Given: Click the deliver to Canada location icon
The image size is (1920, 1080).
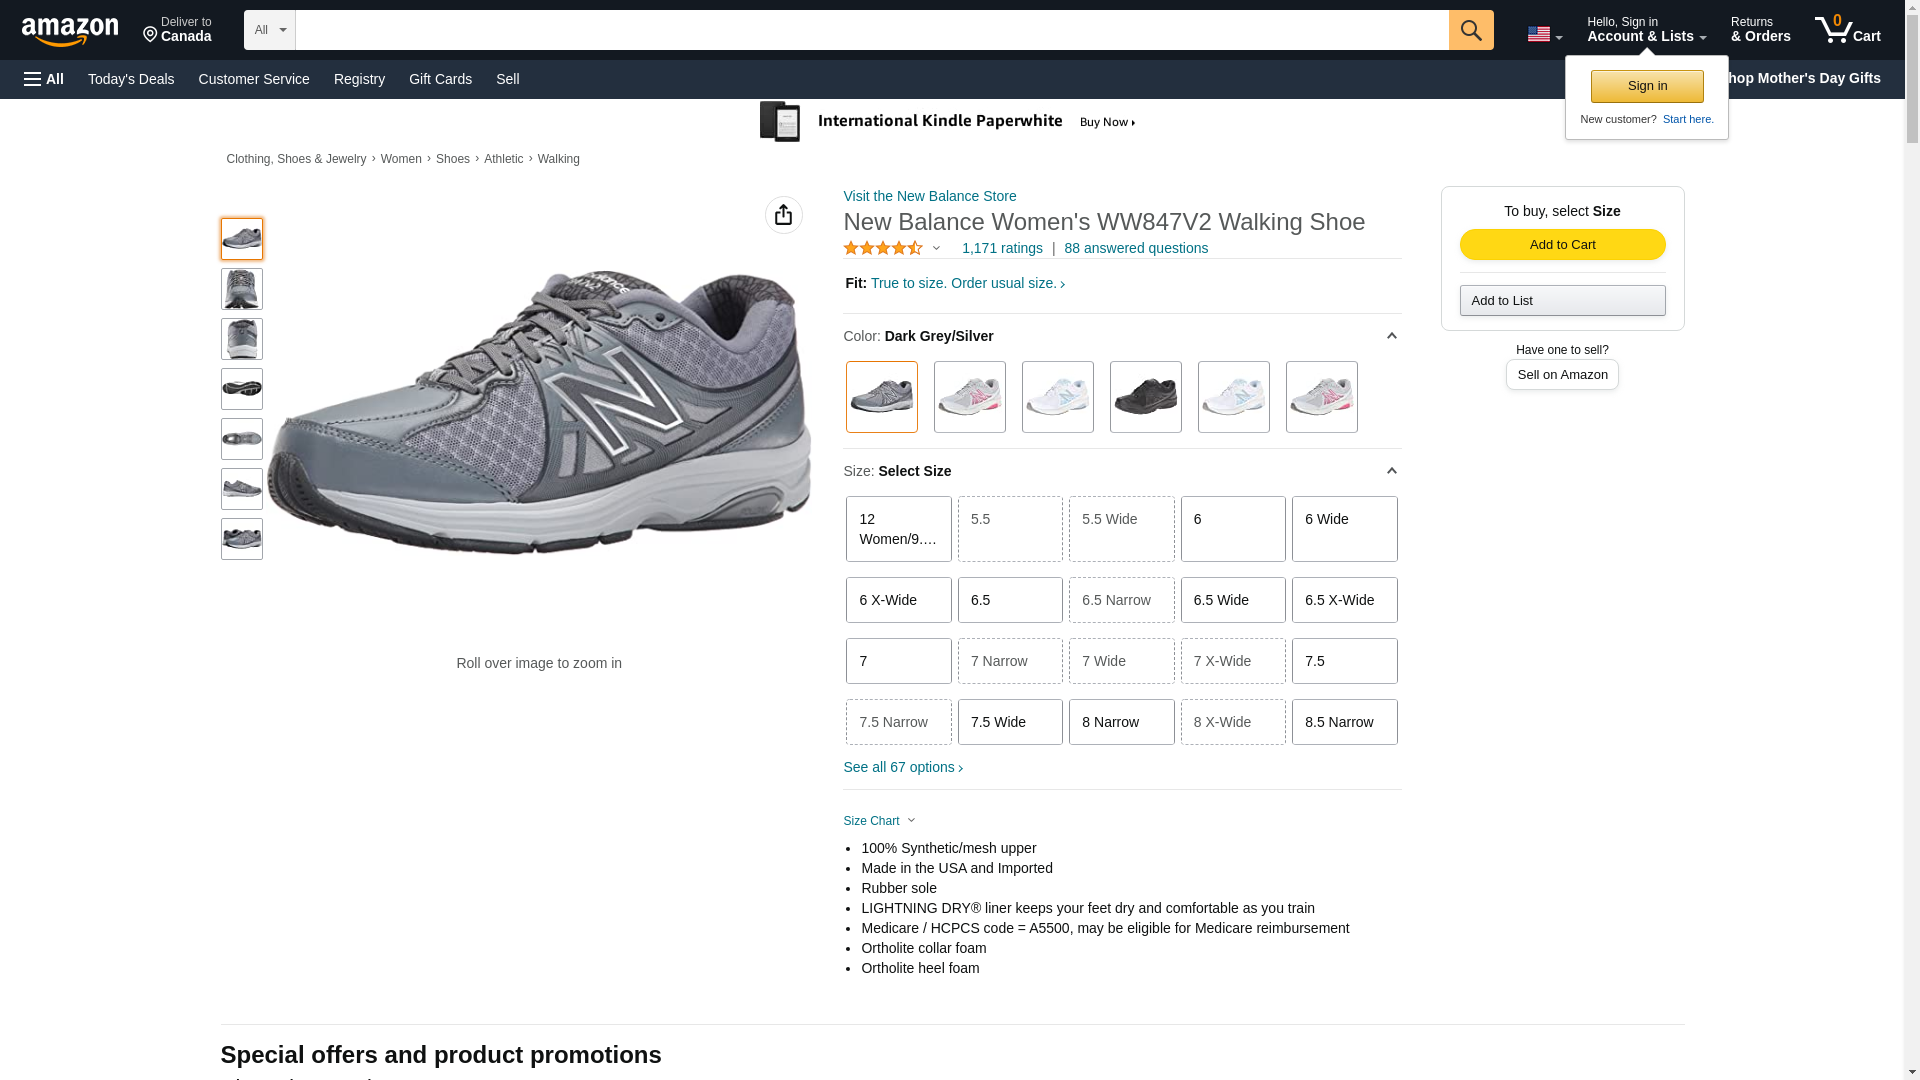Looking at the screenshot, I should pyautogui.click(x=151, y=35).
